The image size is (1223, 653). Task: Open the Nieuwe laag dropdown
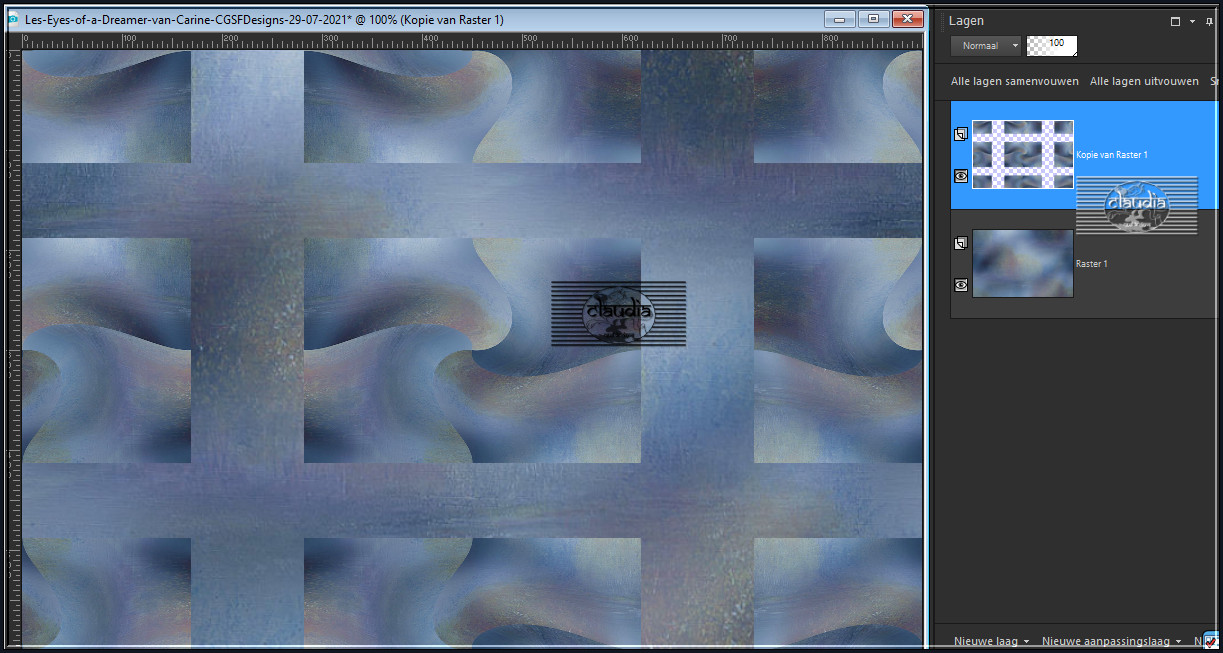click(991, 641)
